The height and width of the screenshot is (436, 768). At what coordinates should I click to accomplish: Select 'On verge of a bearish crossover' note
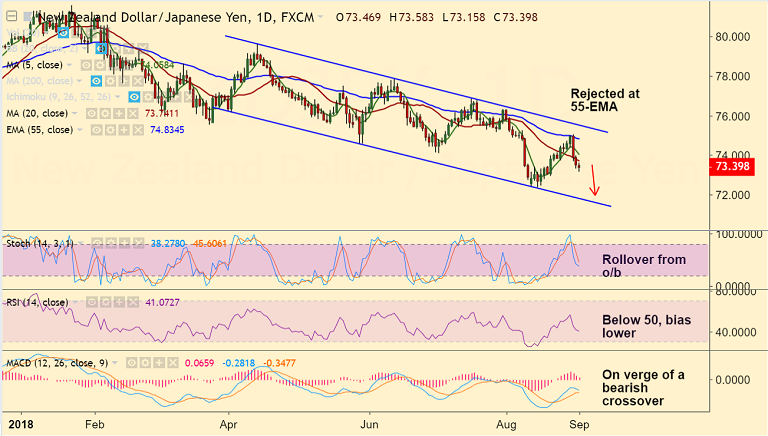click(643, 388)
